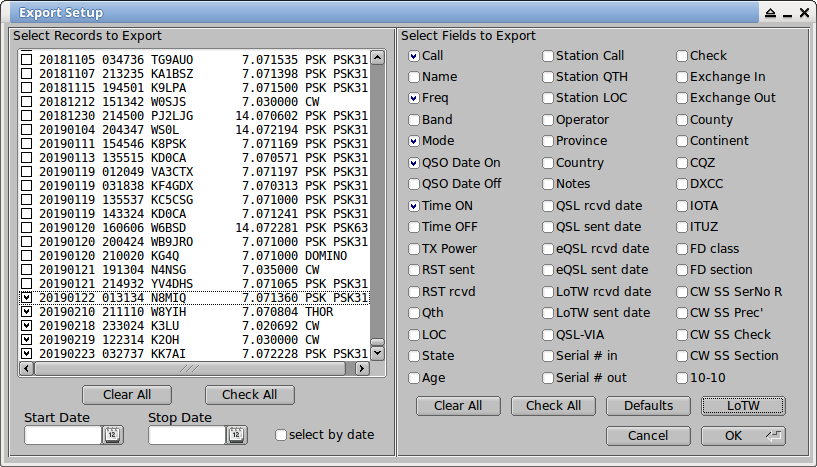
Task: Click the horizontal scroll-right arrow
Action: (362, 368)
